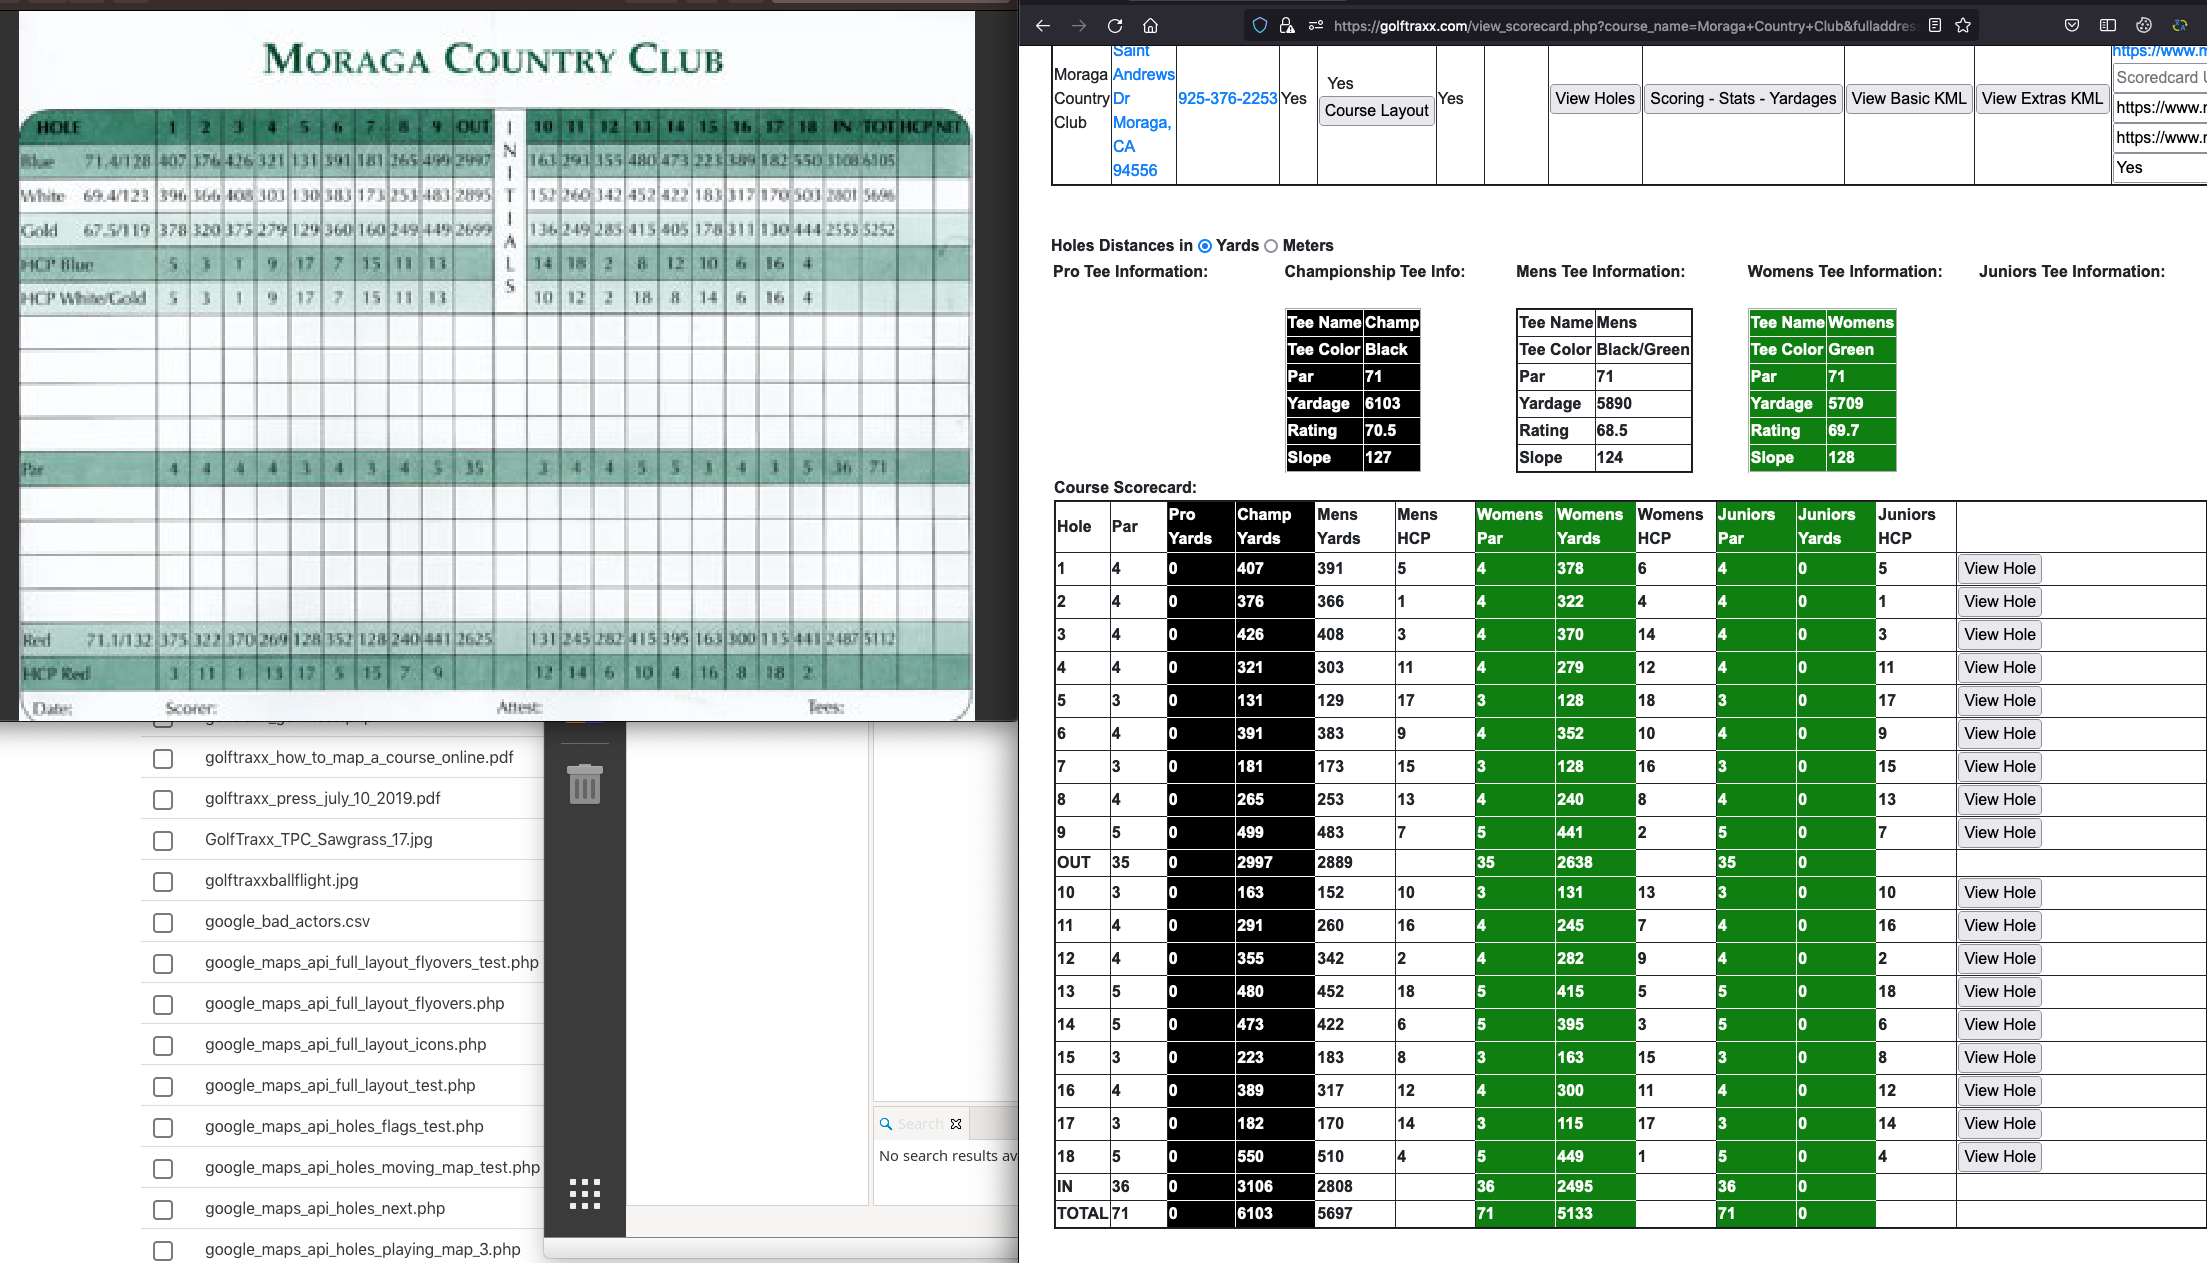Click the magnifier icon in the search box

(x=886, y=1124)
